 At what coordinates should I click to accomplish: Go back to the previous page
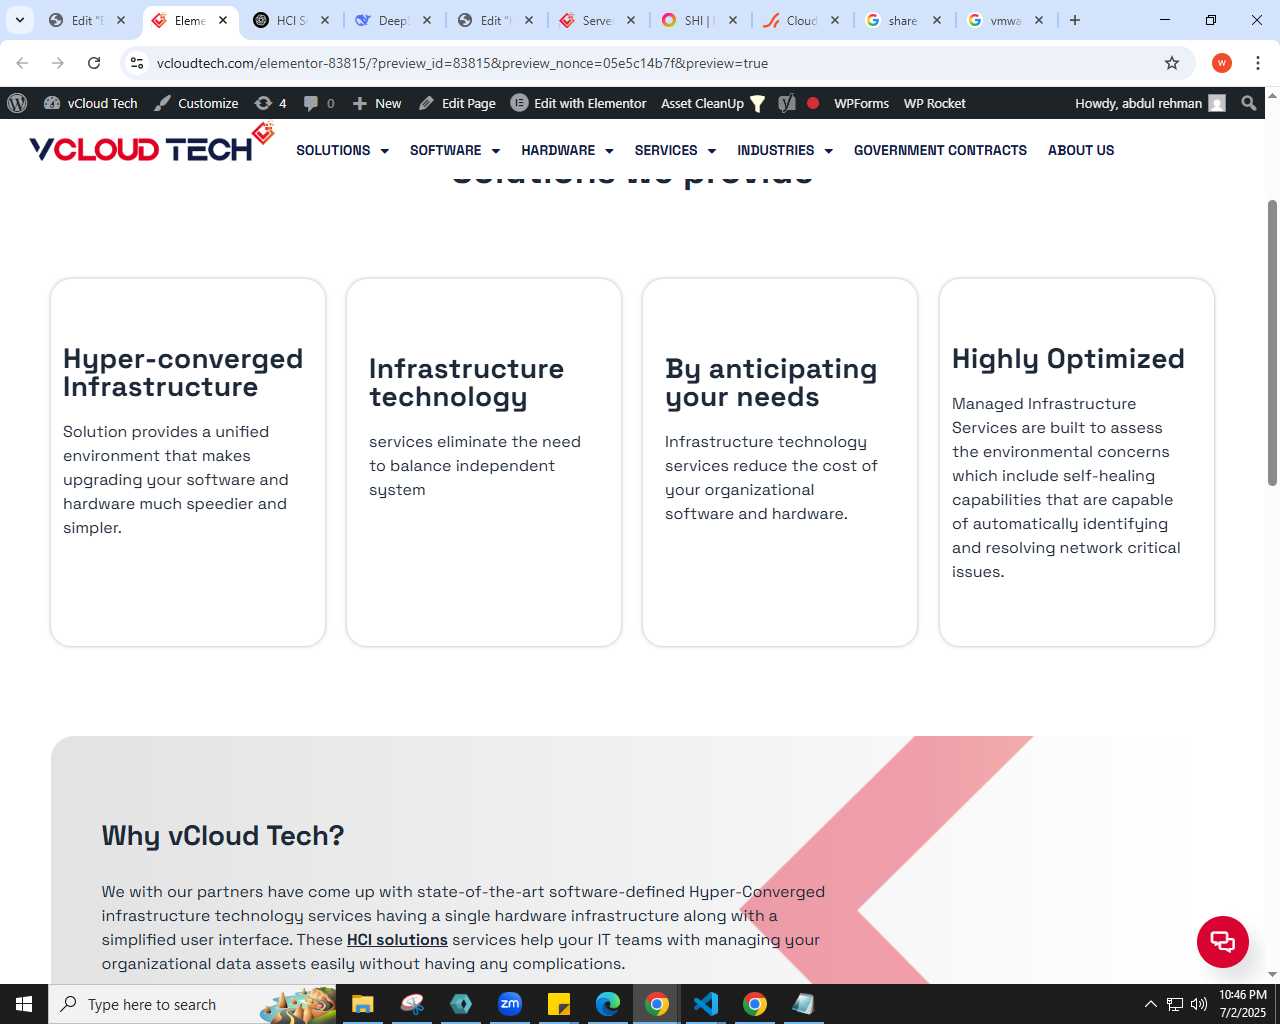pos(22,63)
